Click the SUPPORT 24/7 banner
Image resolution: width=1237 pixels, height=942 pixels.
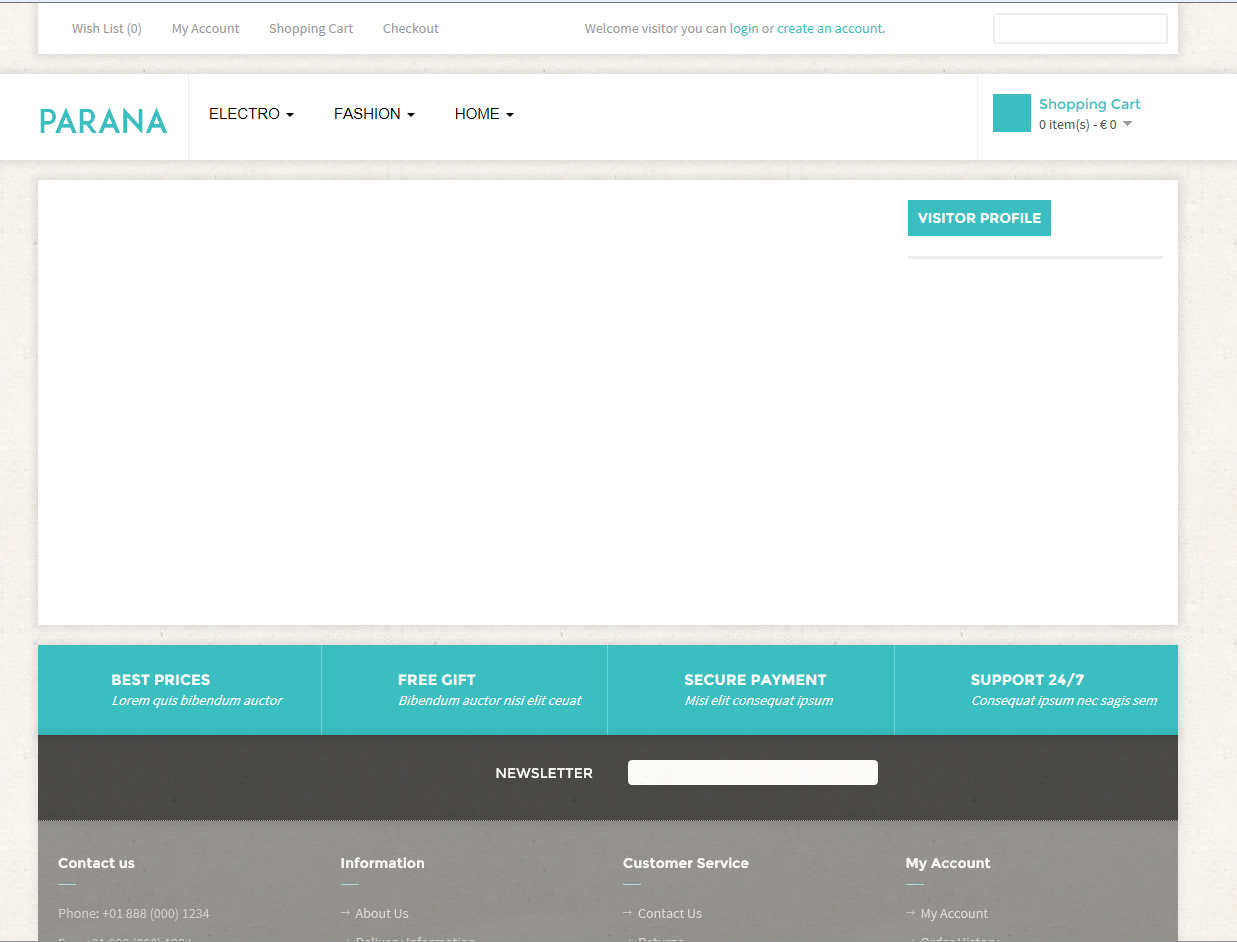[x=1036, y=689]
